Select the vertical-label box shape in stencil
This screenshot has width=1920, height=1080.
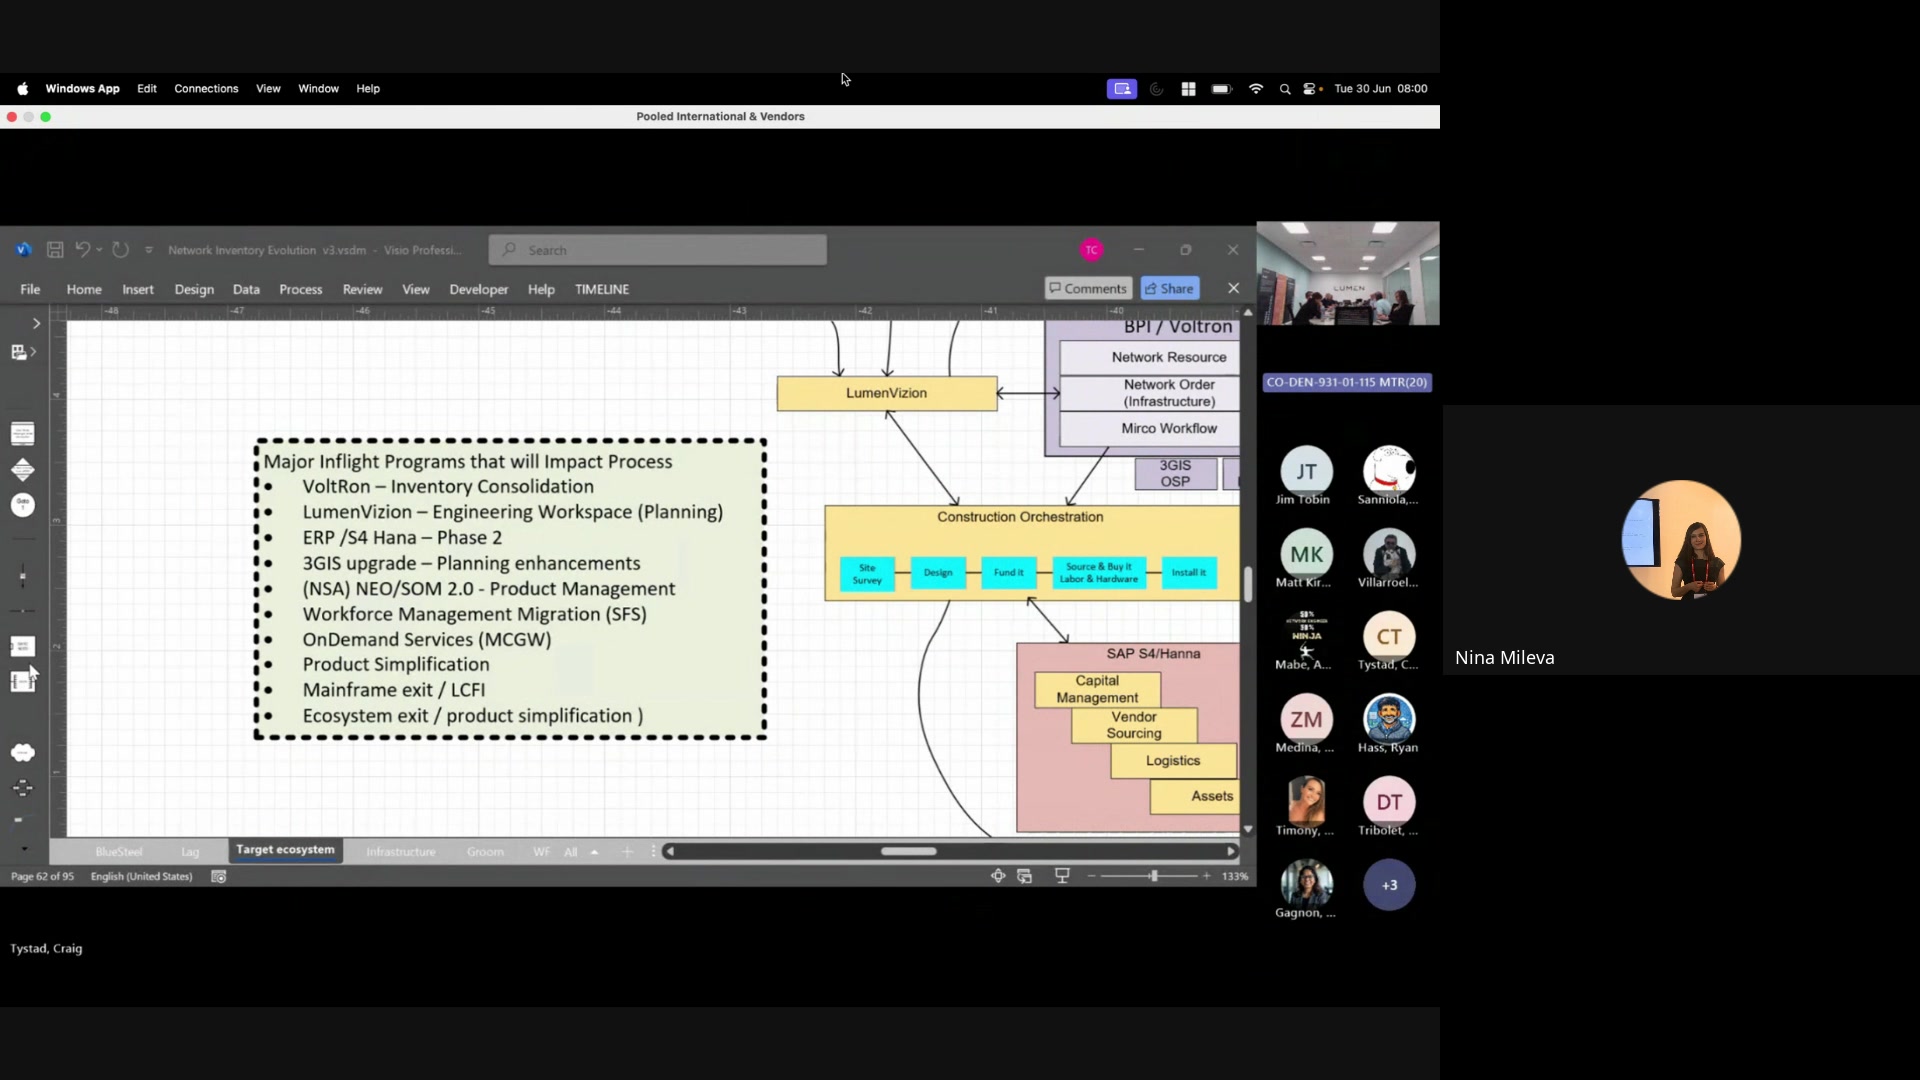click(22, 682)
